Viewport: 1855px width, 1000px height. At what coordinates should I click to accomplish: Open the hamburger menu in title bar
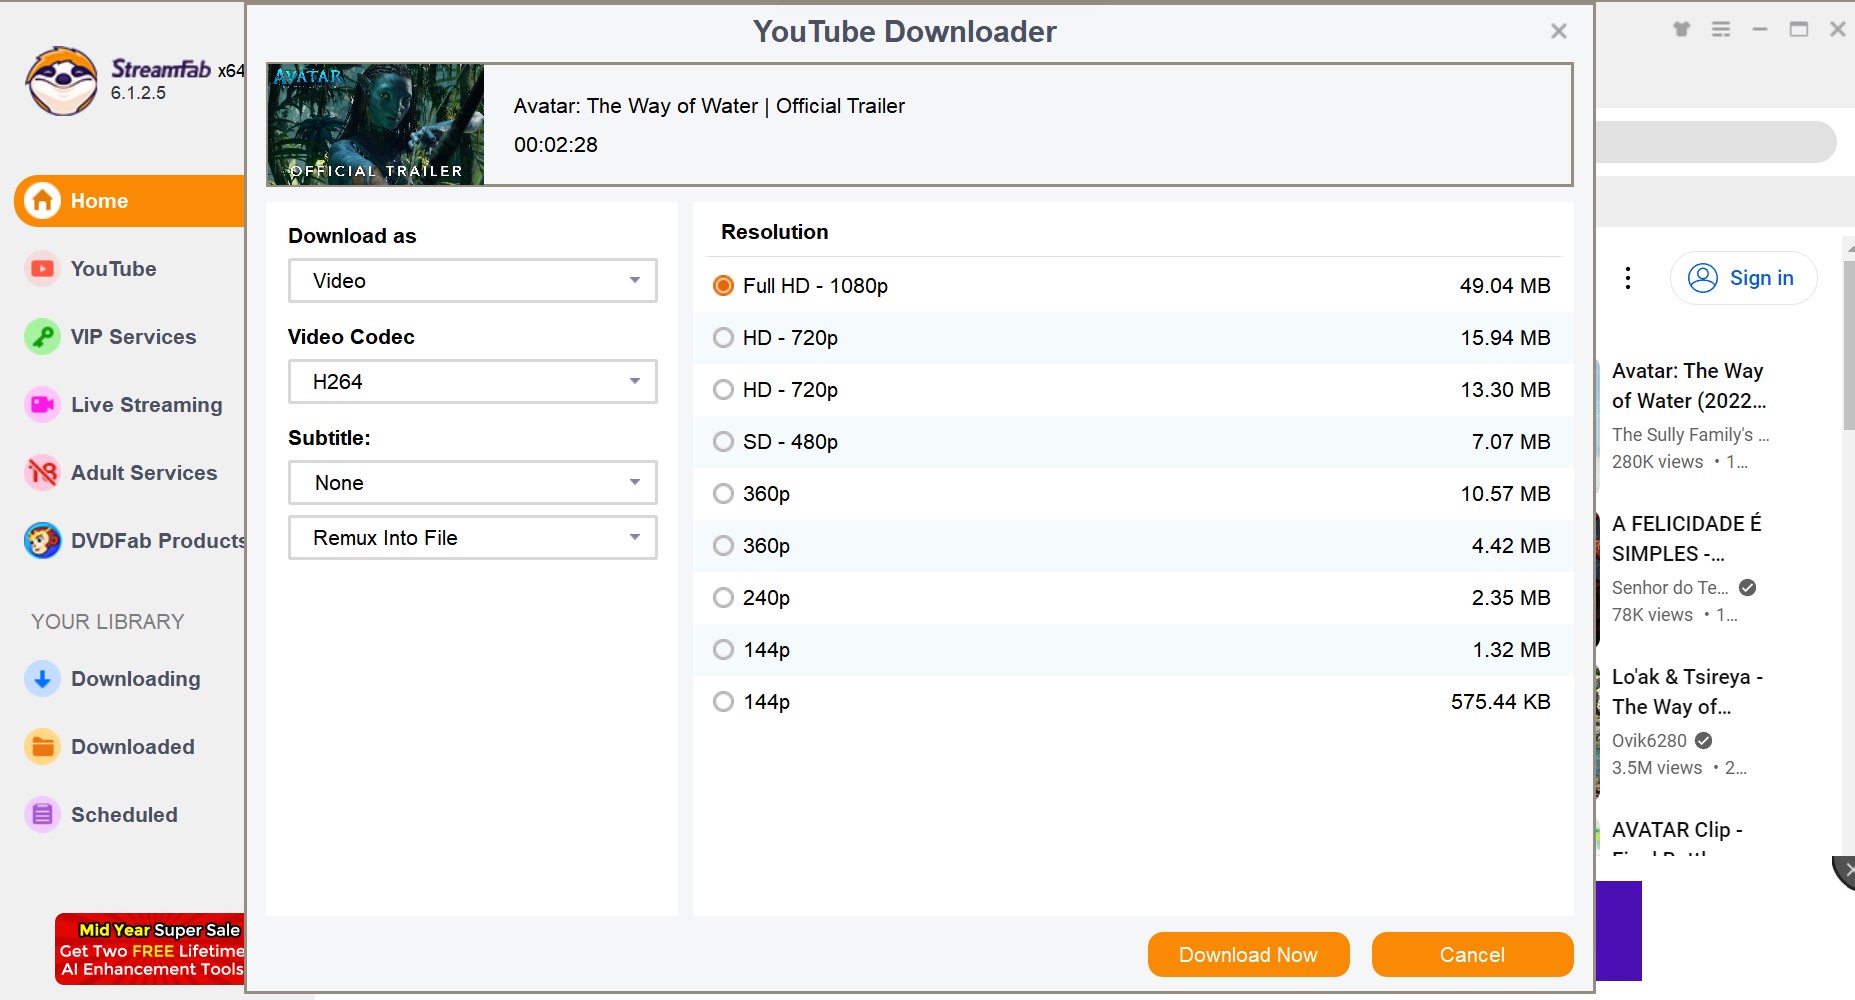click(x=1721, y=30)
